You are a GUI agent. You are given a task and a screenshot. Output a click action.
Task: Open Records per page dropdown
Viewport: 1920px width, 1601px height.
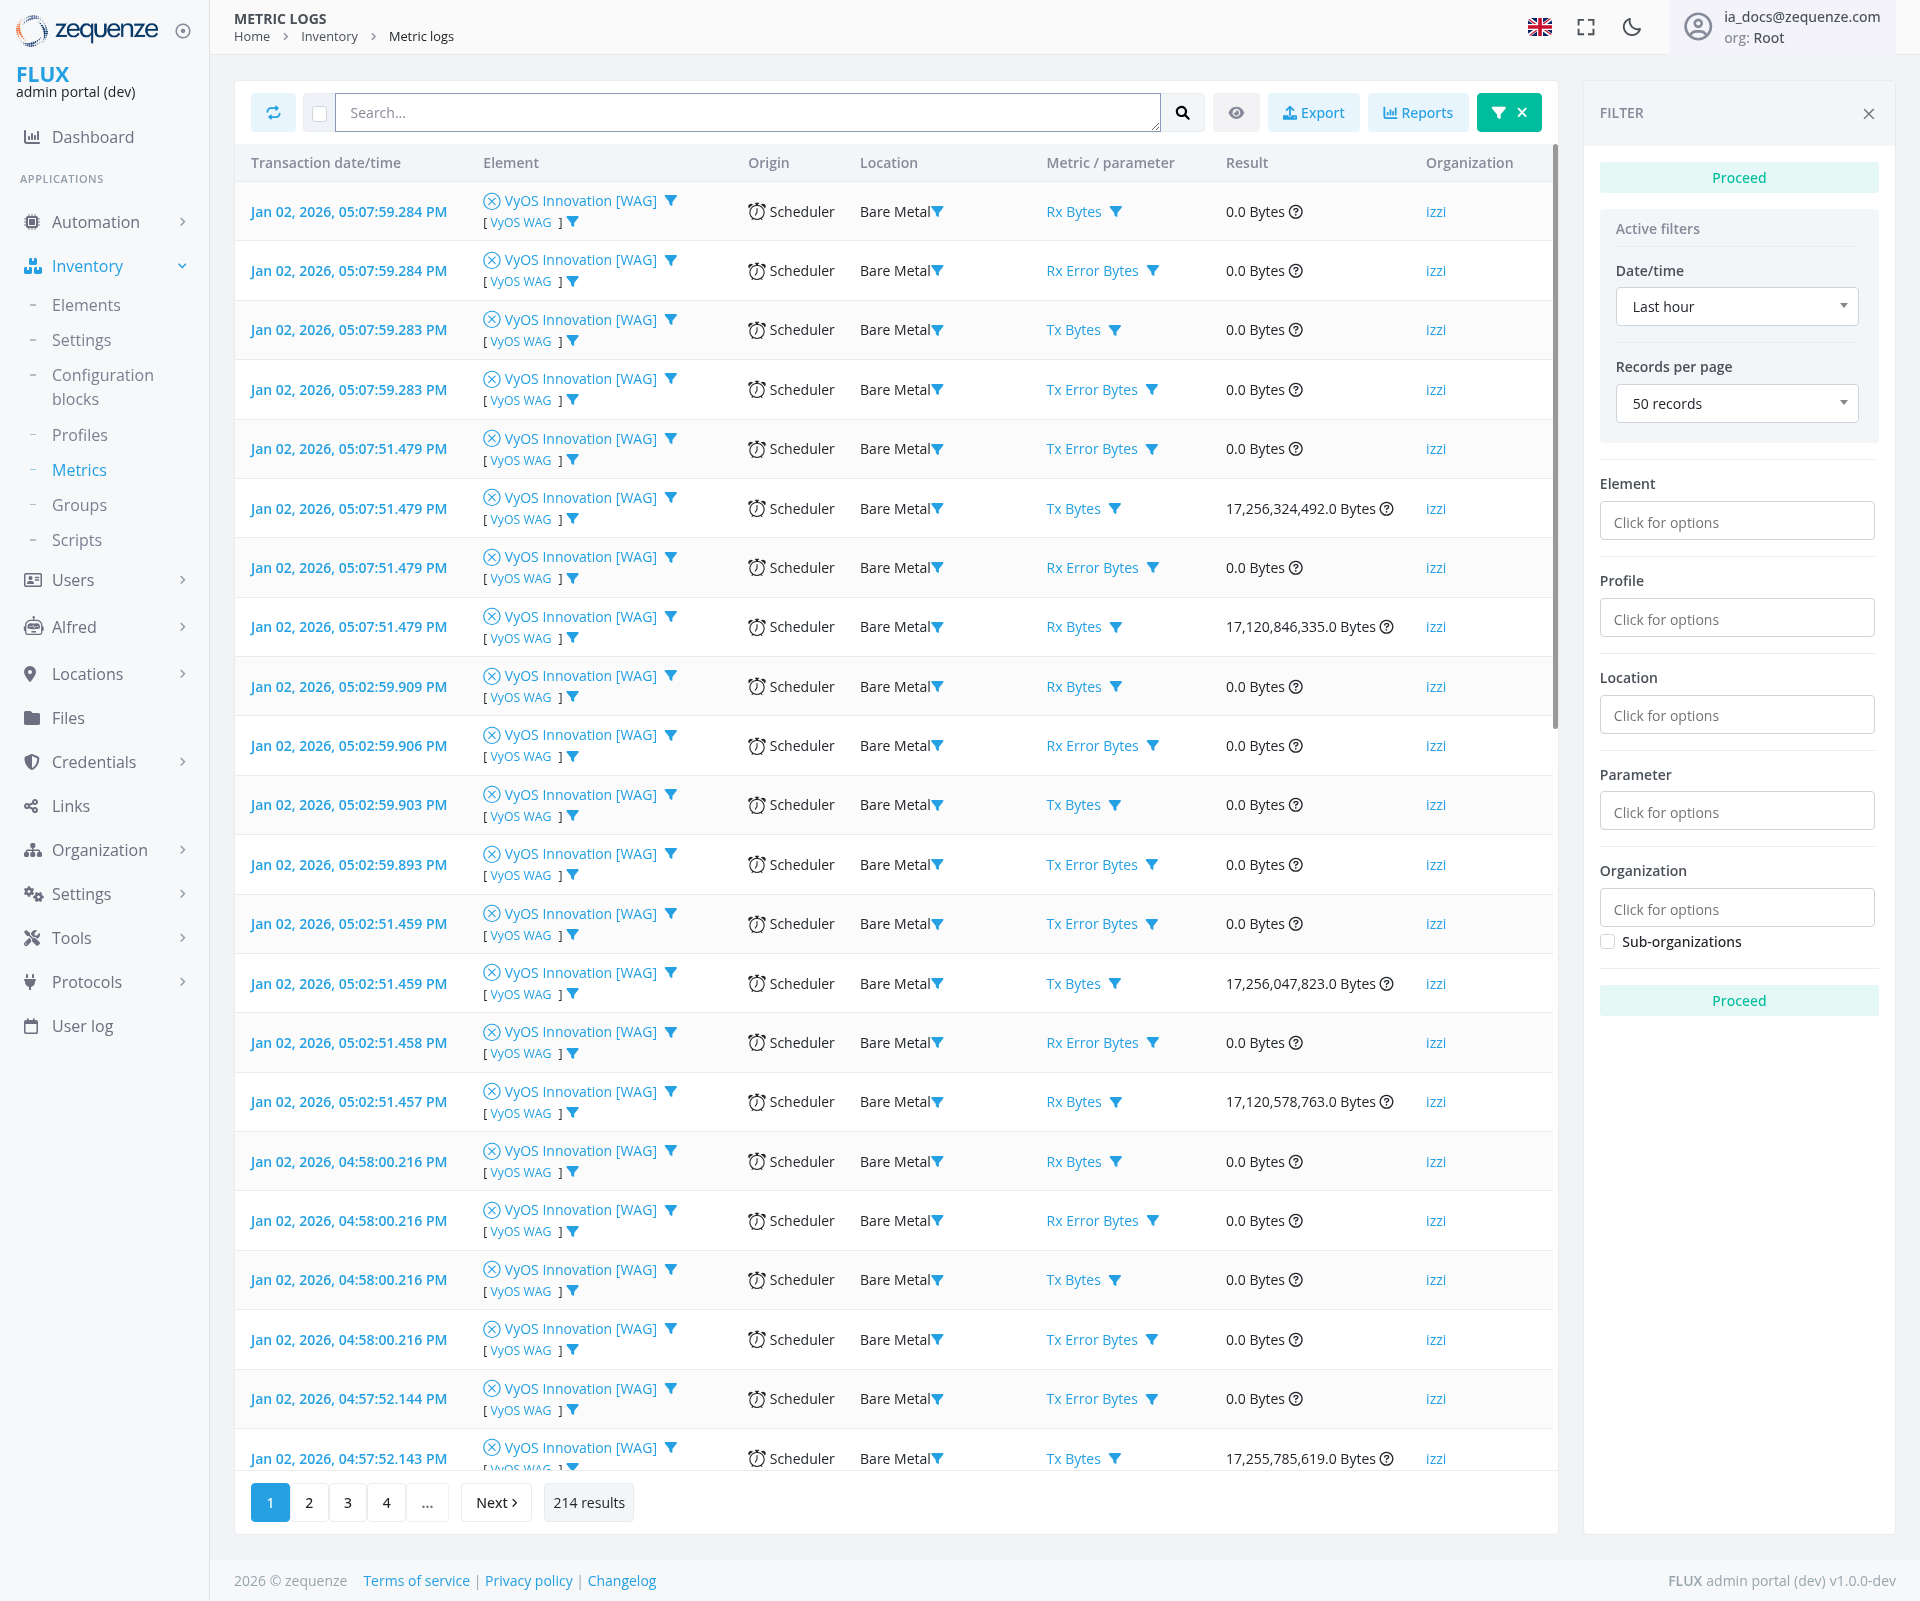[1736, 404]
